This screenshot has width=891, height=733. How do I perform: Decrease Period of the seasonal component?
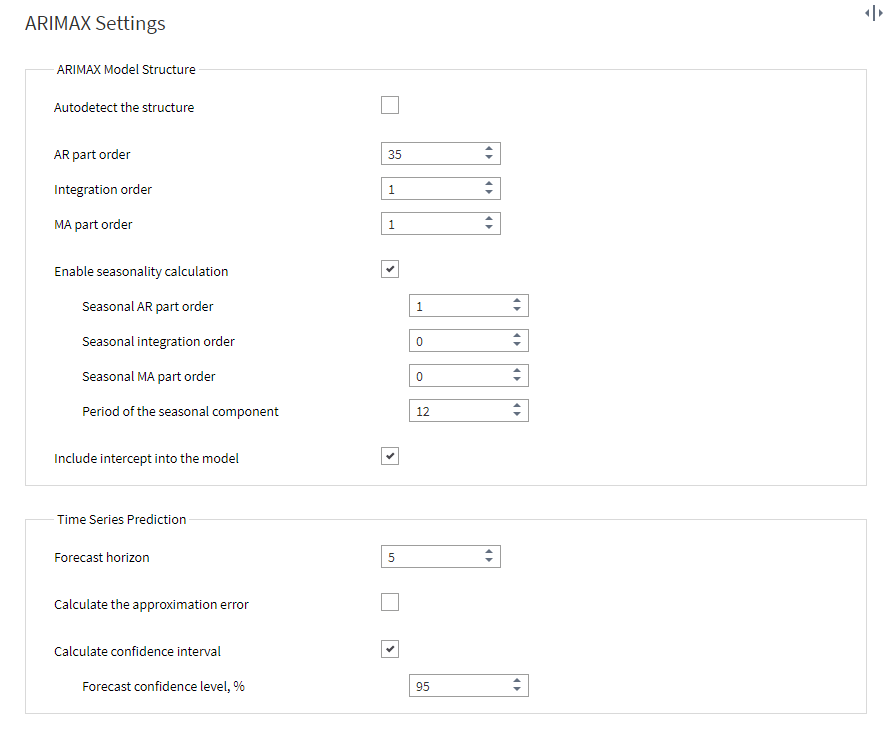click(517, 414)
